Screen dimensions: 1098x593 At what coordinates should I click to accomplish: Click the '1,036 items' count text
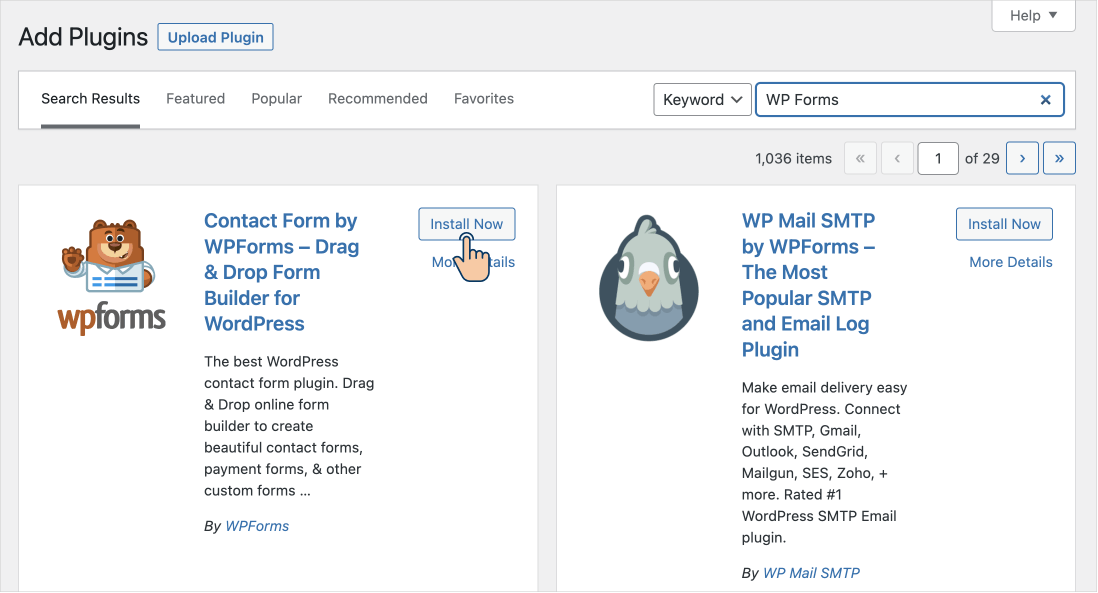pos(793,159)
